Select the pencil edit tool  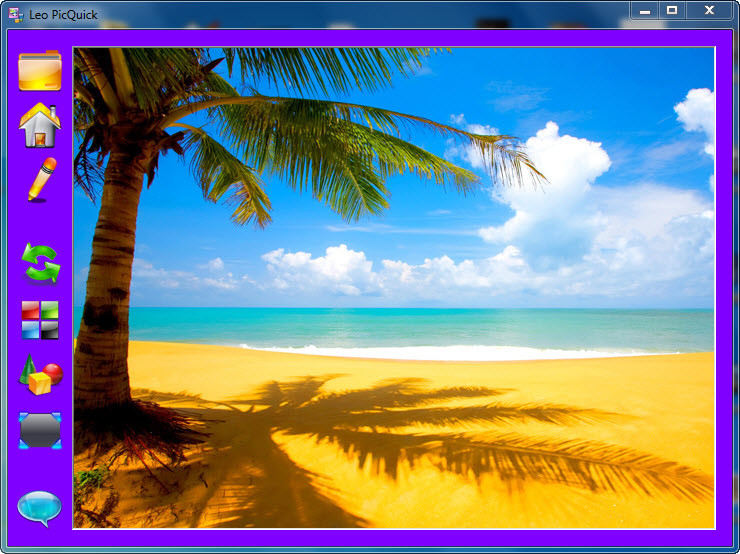tap(42, 180)
